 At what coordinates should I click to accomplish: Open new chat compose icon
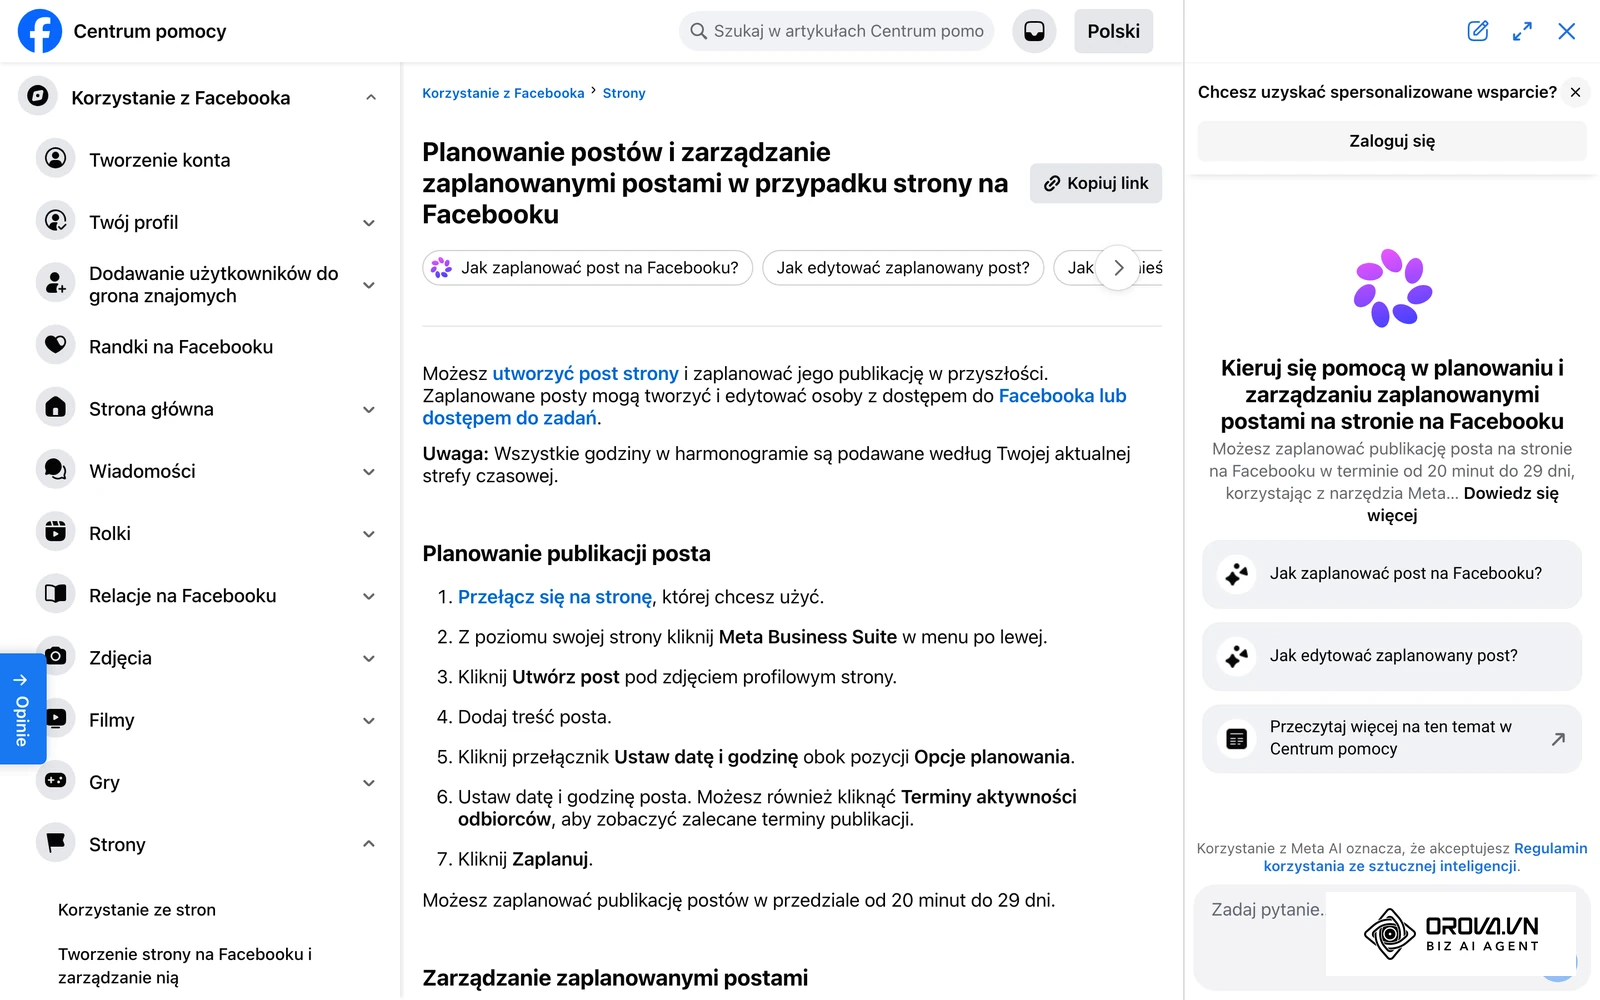pyautogui.click(x=1478, y=31)
